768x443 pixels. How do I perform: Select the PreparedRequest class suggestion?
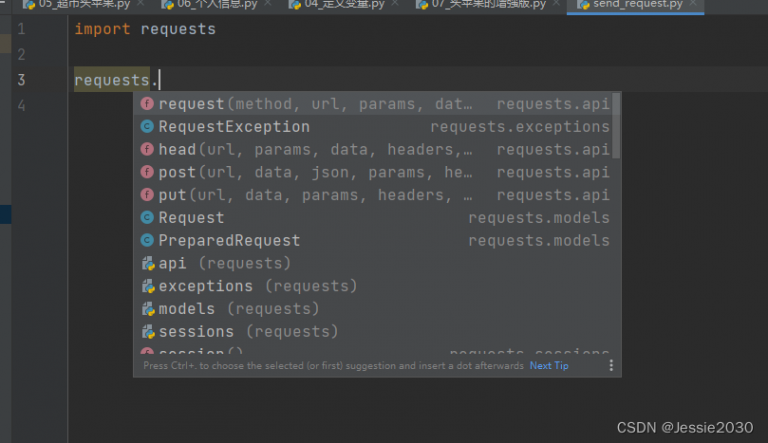coord(229,241)
